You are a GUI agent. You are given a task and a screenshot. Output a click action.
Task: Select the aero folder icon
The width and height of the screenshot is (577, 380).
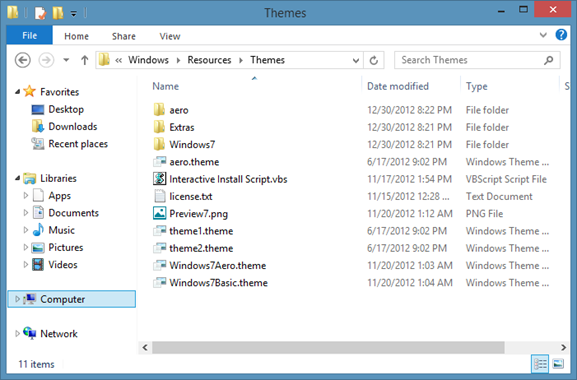159,110
